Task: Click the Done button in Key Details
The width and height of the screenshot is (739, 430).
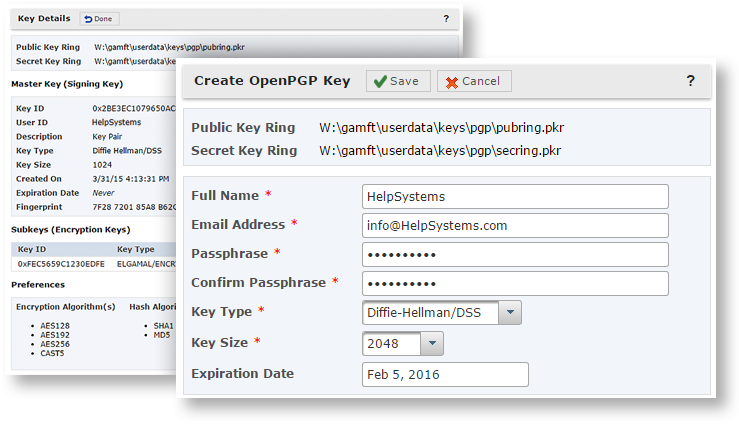Action: point(99,19)
